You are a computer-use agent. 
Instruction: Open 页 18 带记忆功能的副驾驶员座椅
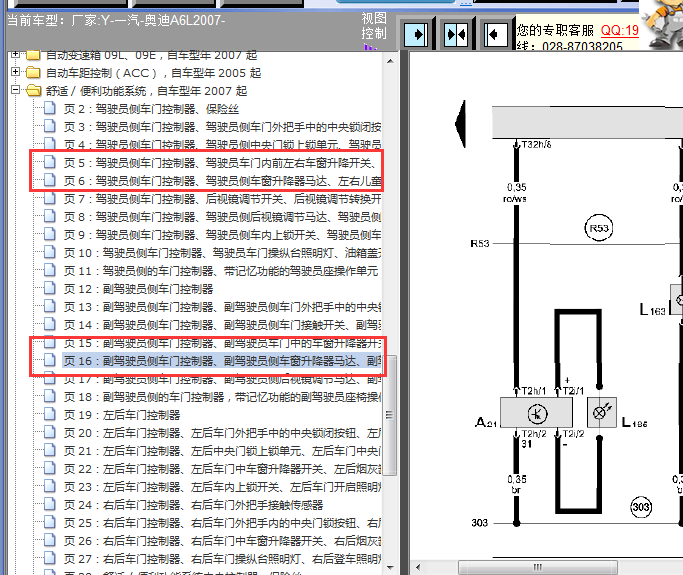[222, 397]
